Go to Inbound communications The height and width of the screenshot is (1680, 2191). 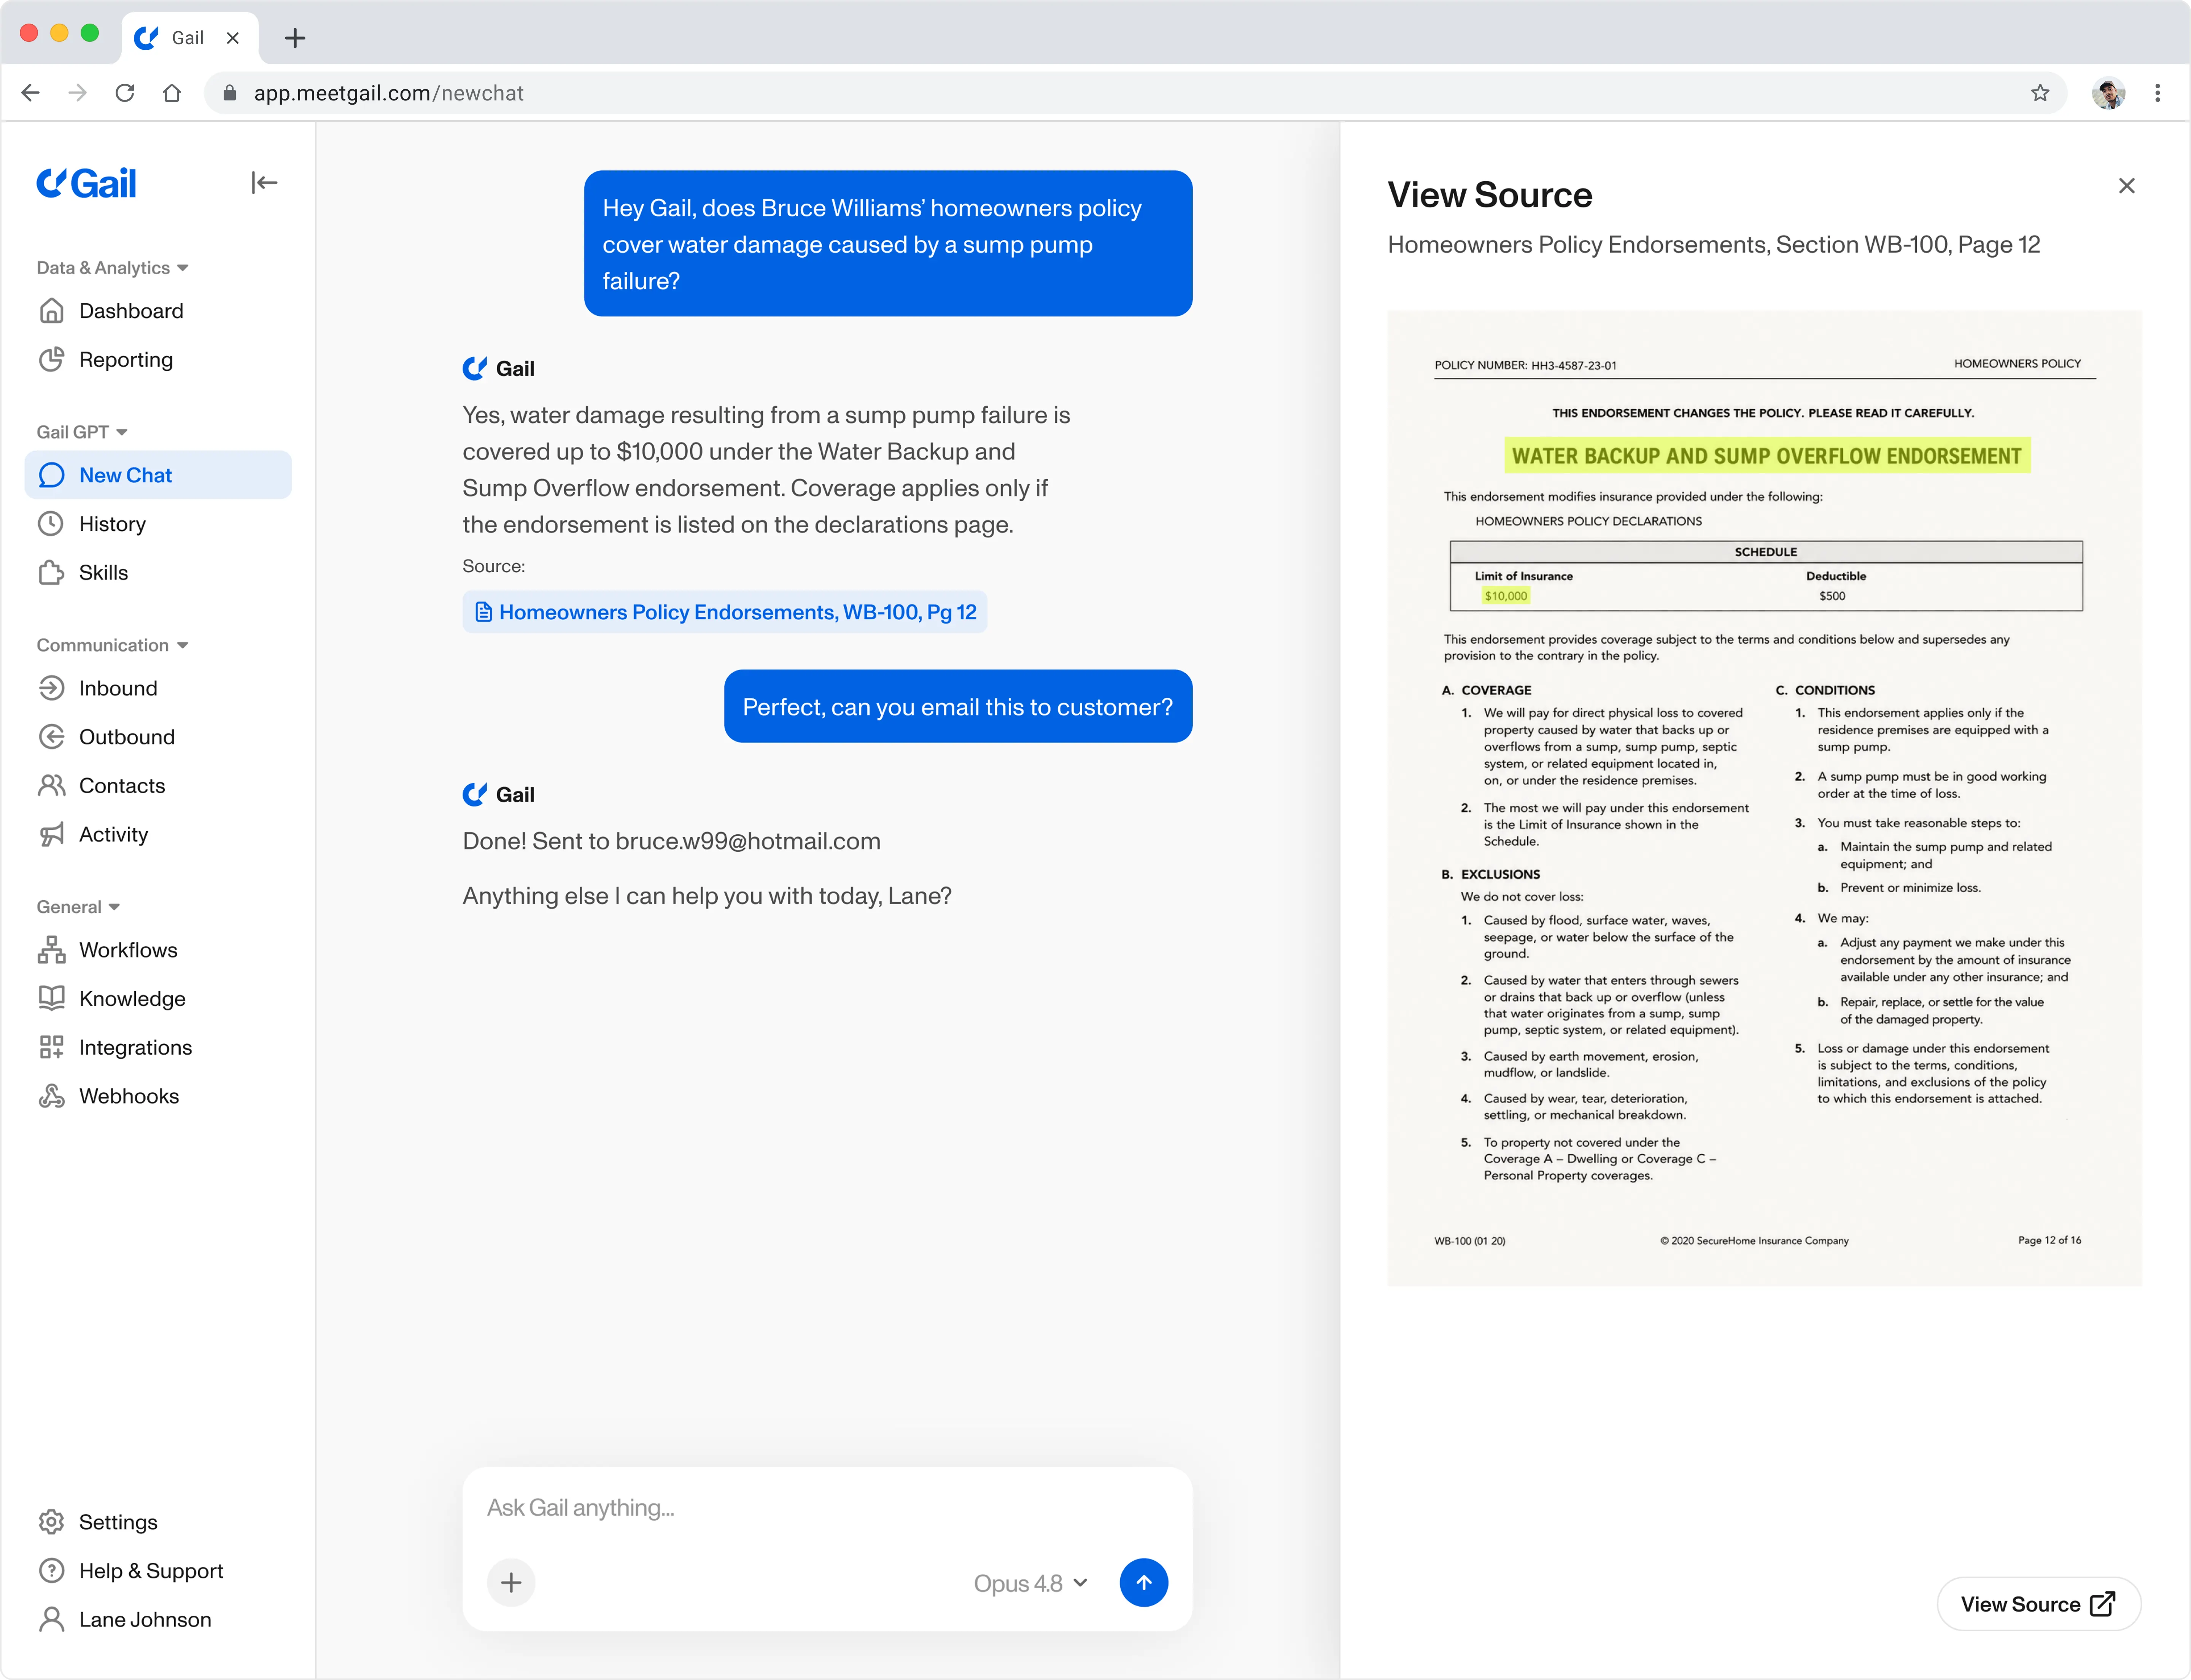pyautogui.click(x=158, y=688)
